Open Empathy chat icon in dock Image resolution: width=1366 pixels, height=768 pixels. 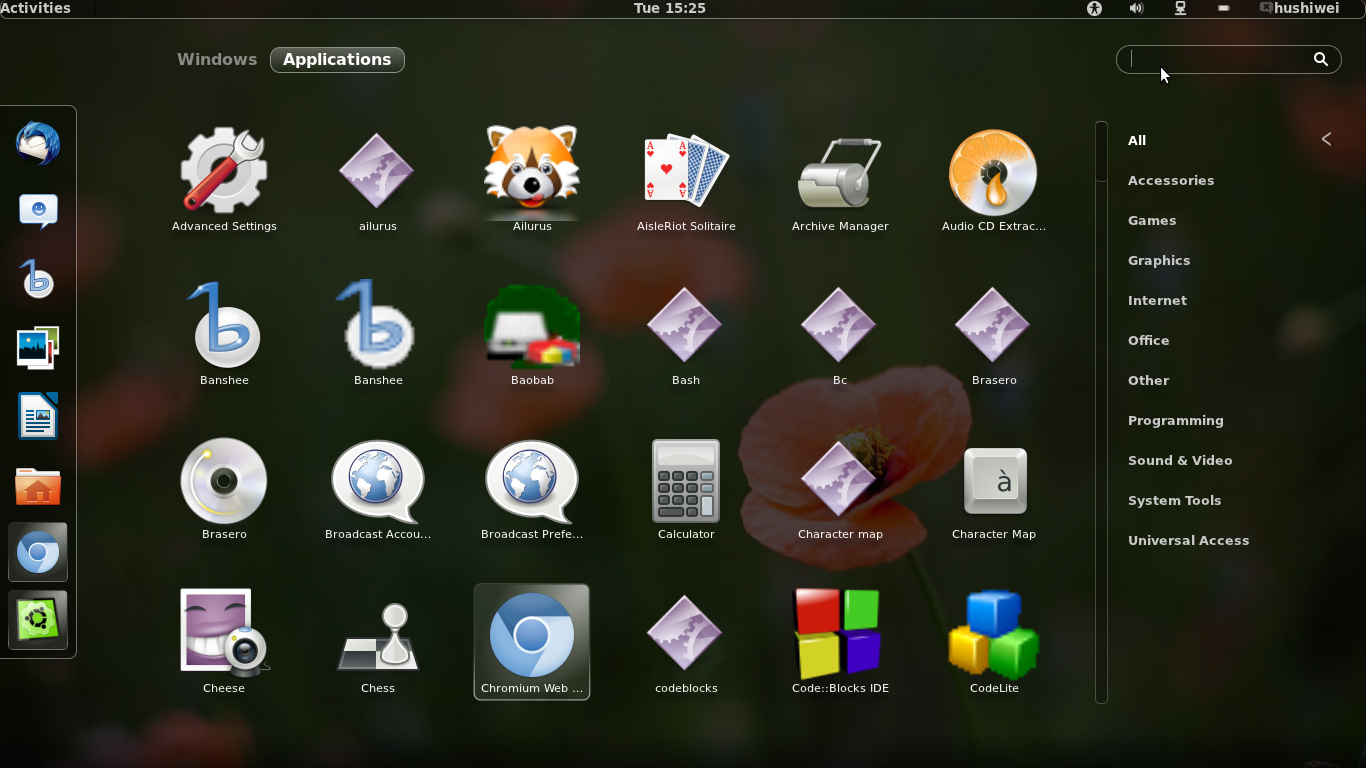pos(38,211)
